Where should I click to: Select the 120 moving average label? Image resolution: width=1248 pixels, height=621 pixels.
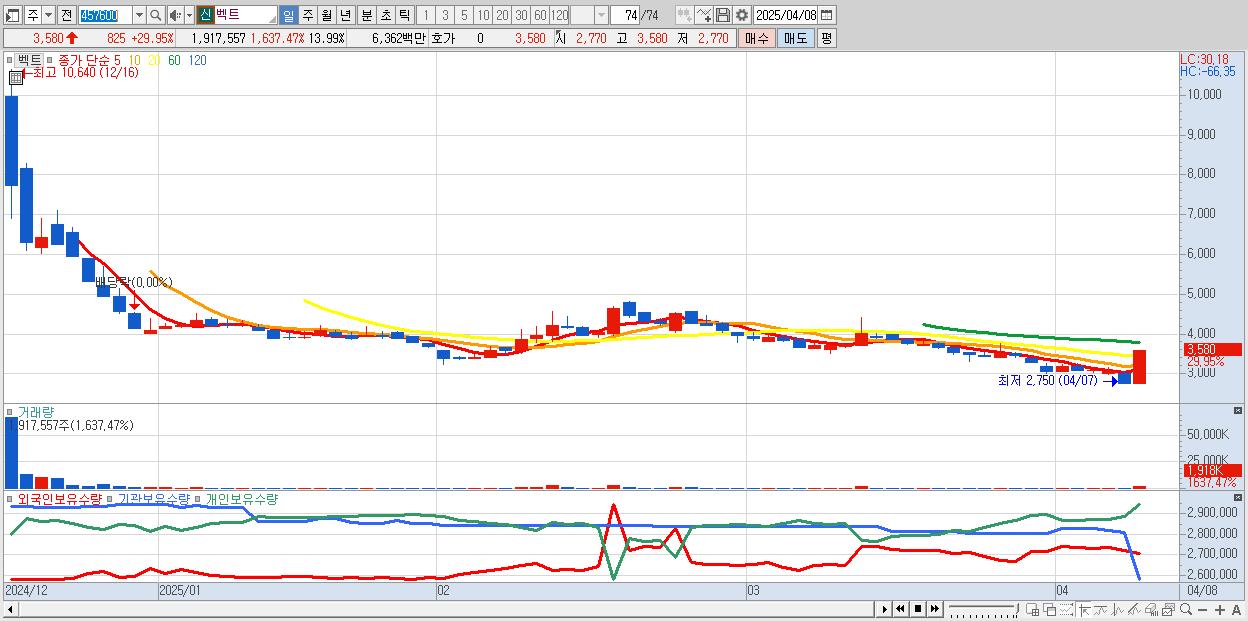click(198, 60)
